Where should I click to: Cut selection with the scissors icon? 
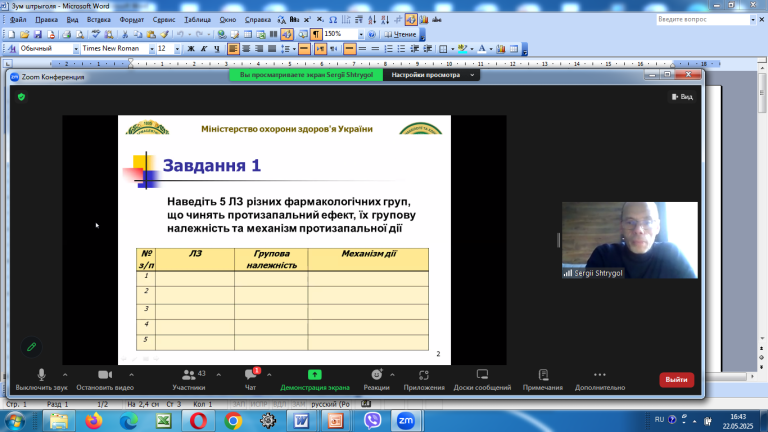pyautogui.click(x=125, y=34)
